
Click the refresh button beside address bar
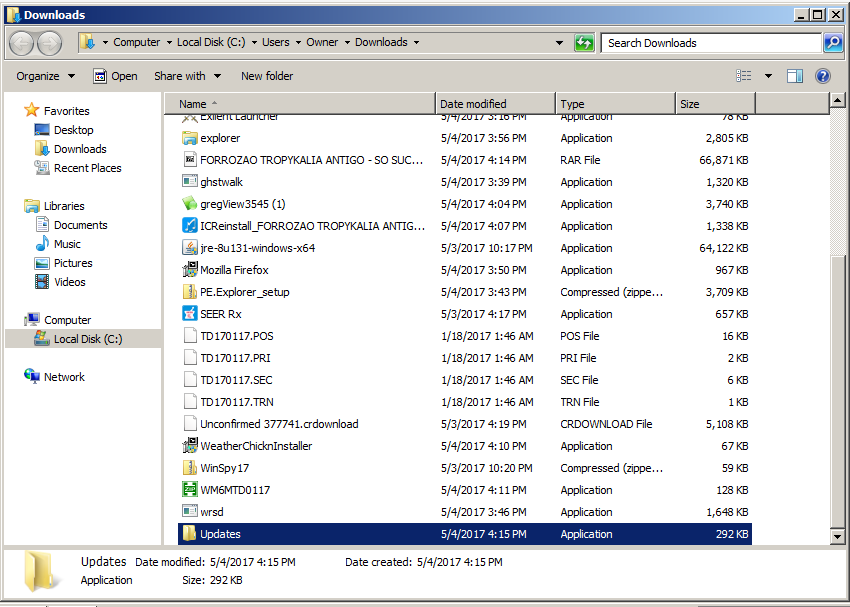pos(584,43)
